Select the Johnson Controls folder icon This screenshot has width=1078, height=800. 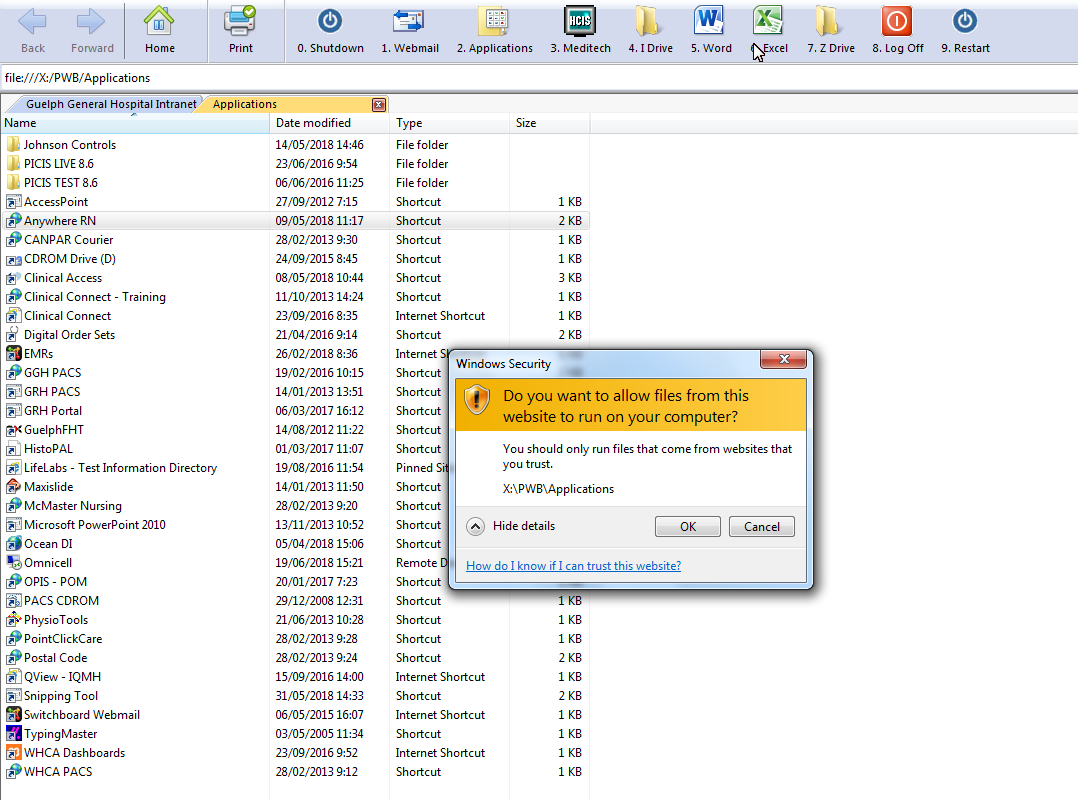[x=13, y=144]
